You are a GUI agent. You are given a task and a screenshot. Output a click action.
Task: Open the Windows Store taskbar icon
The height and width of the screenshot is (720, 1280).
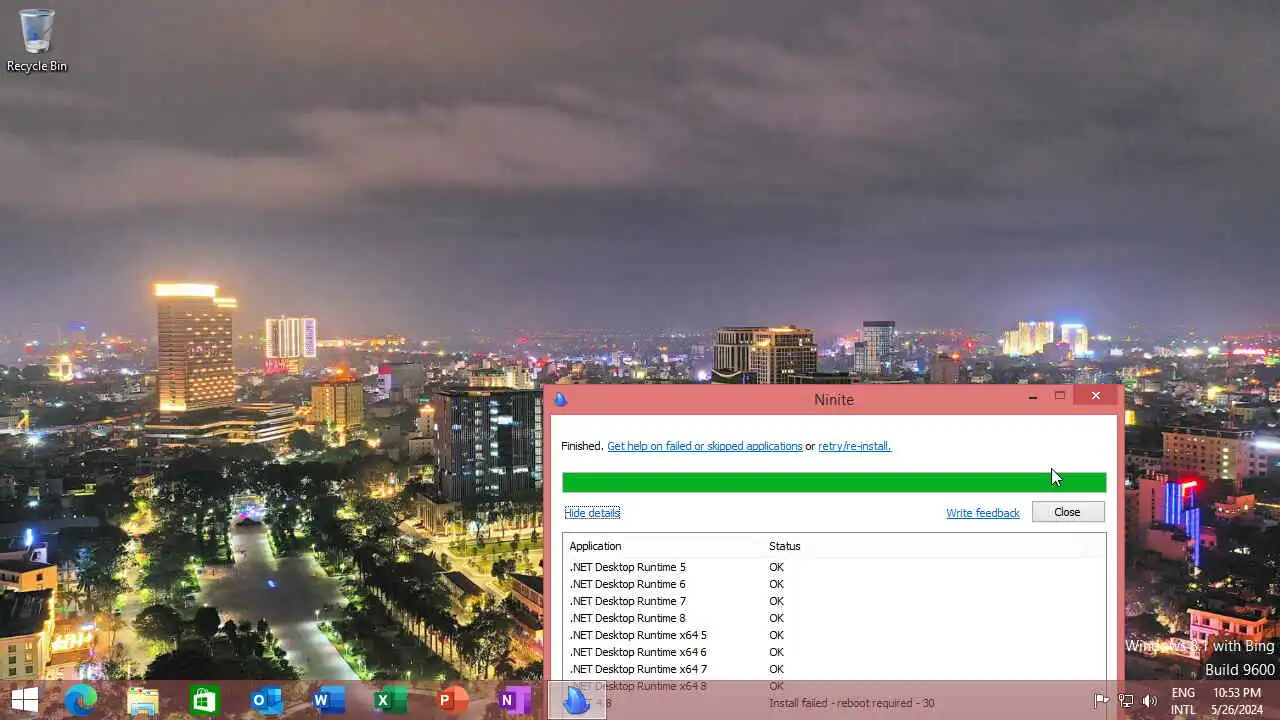pos(204,700)
